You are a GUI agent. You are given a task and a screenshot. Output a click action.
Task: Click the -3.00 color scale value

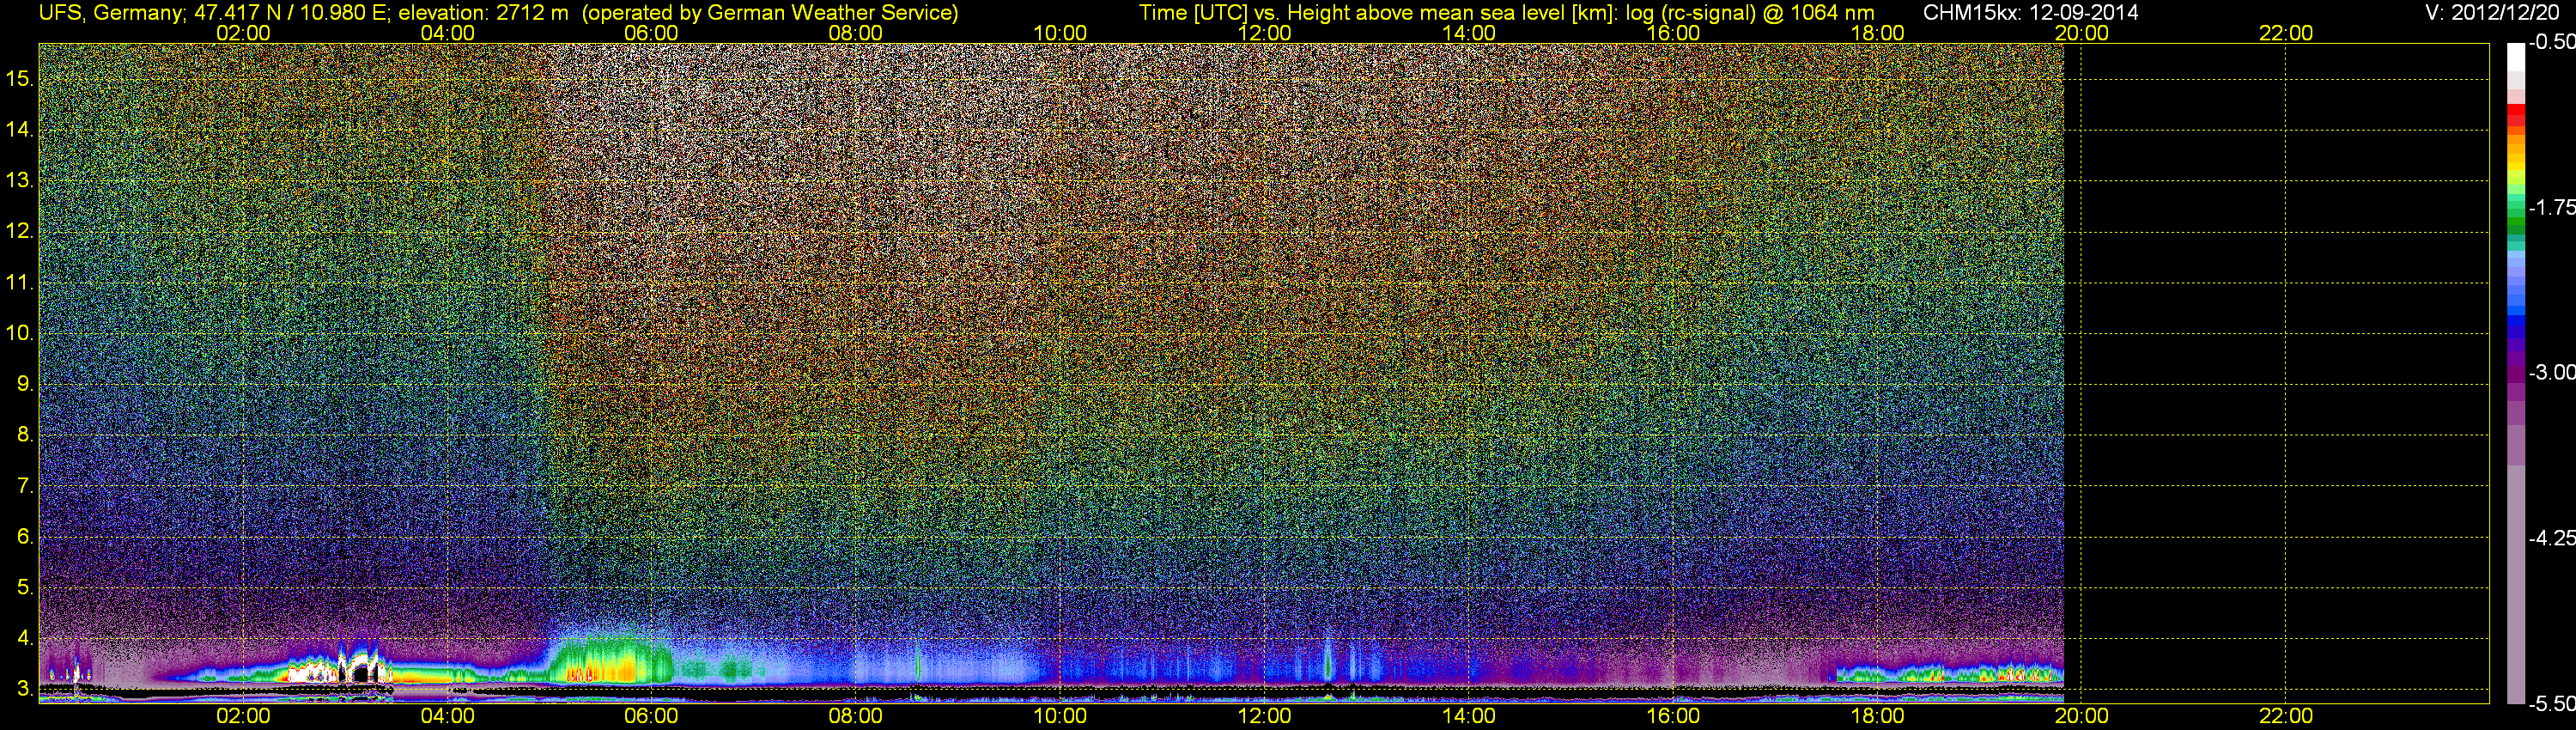pyautogui.click(x=2551, y=372)
